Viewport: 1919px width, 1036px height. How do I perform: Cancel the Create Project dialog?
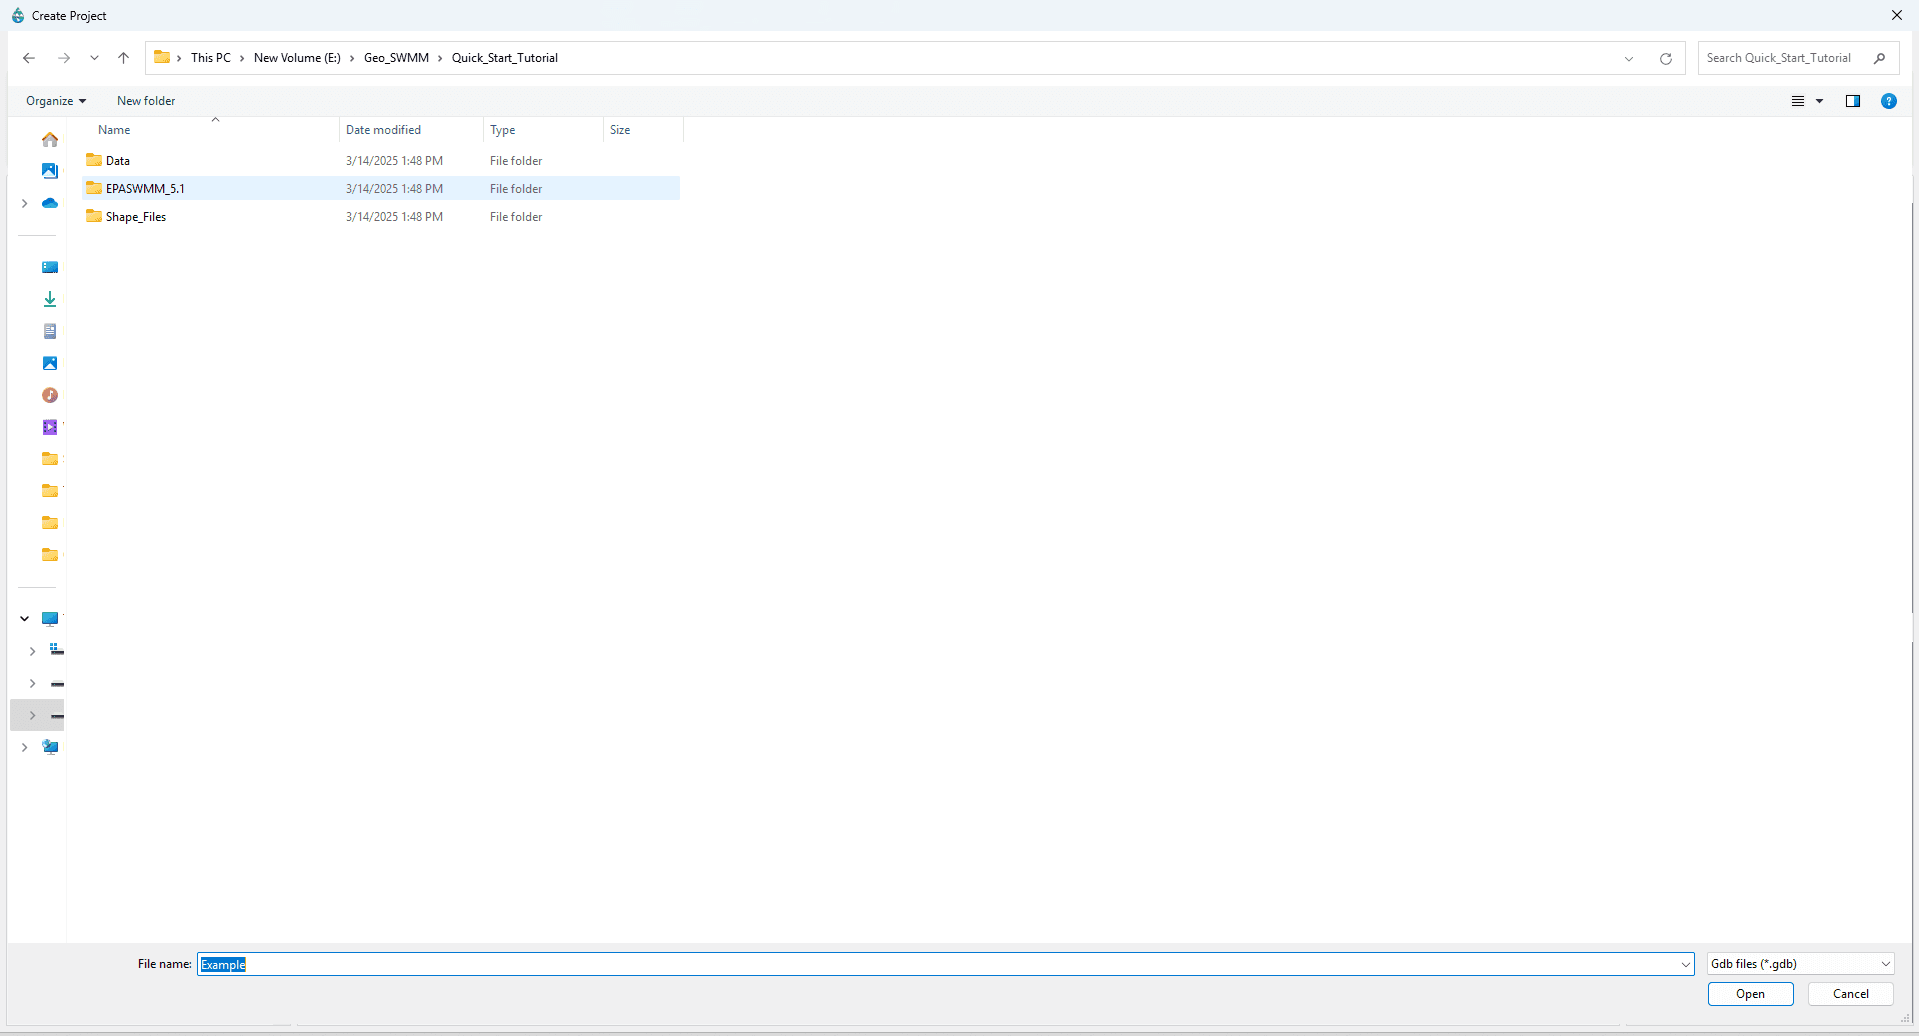click(x=1849, y=993)
